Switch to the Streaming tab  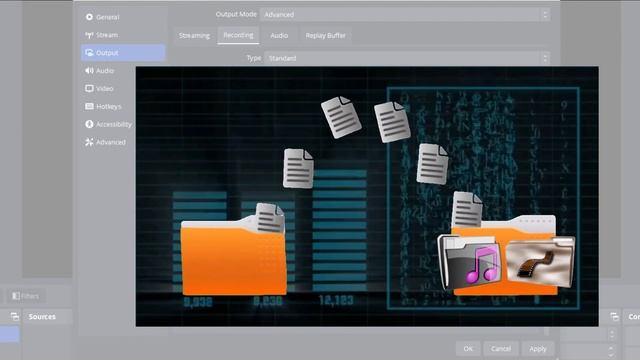coord(194,36)
